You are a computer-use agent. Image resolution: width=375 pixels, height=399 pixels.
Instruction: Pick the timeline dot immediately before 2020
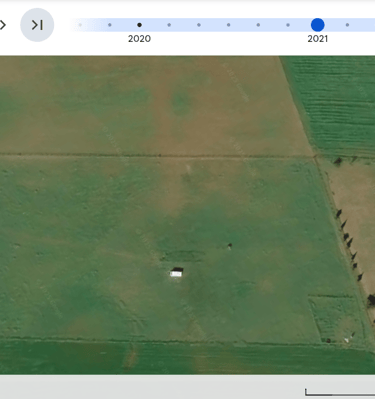point(110,25)
